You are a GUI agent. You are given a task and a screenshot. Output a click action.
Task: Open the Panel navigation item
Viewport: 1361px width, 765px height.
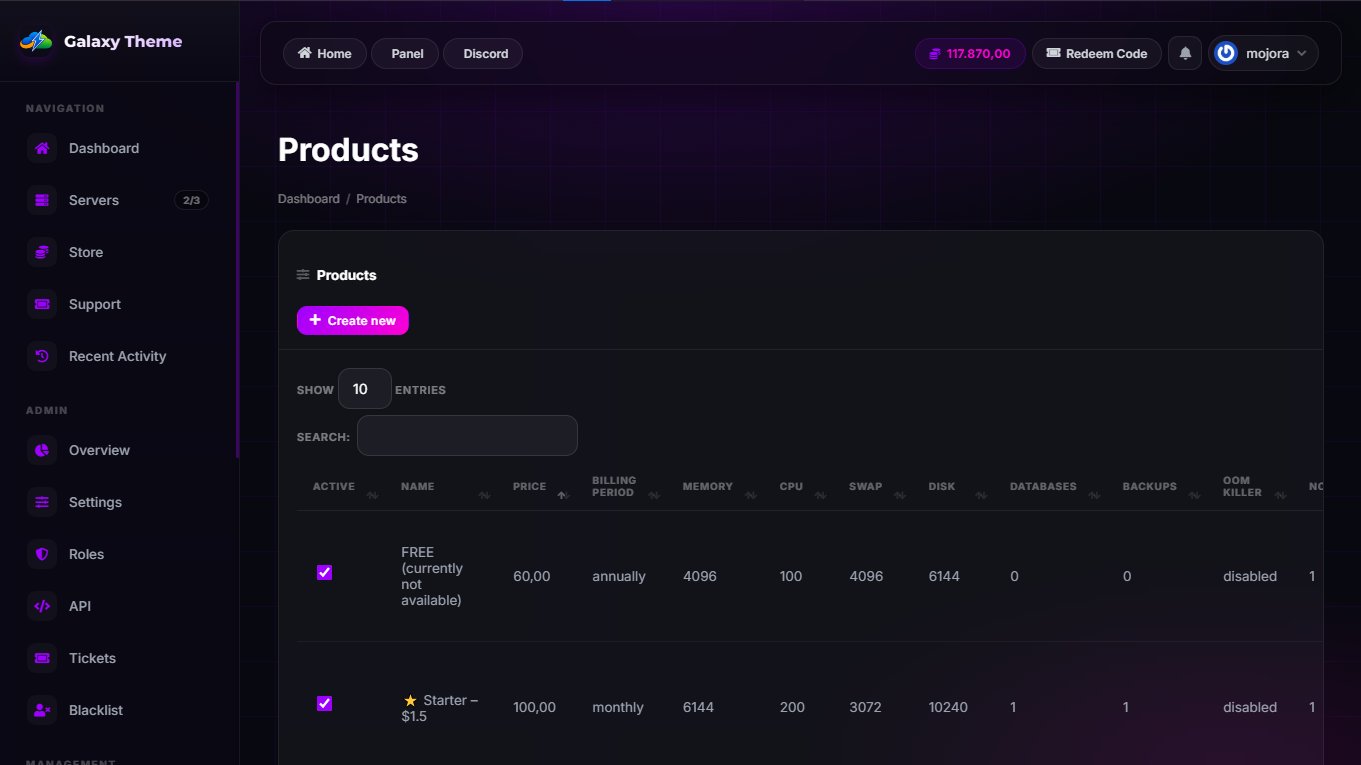click(405, 54)
